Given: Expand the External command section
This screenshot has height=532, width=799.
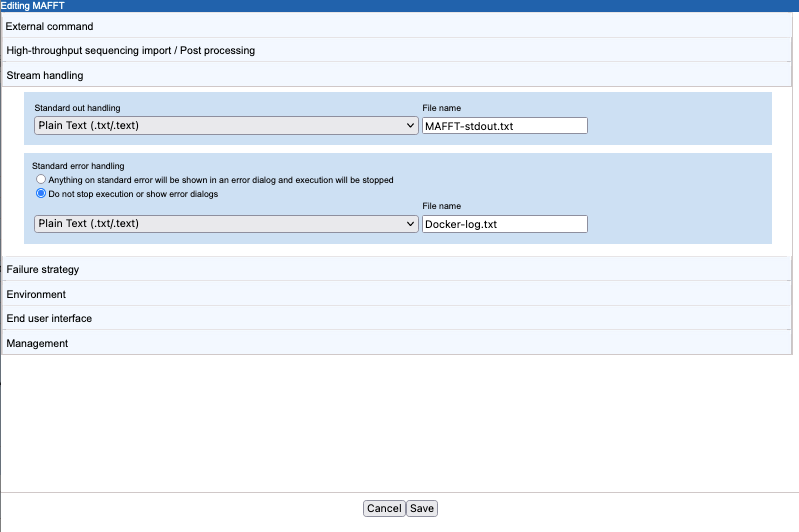Looking at the screenshot, I should tap(396, 26).
